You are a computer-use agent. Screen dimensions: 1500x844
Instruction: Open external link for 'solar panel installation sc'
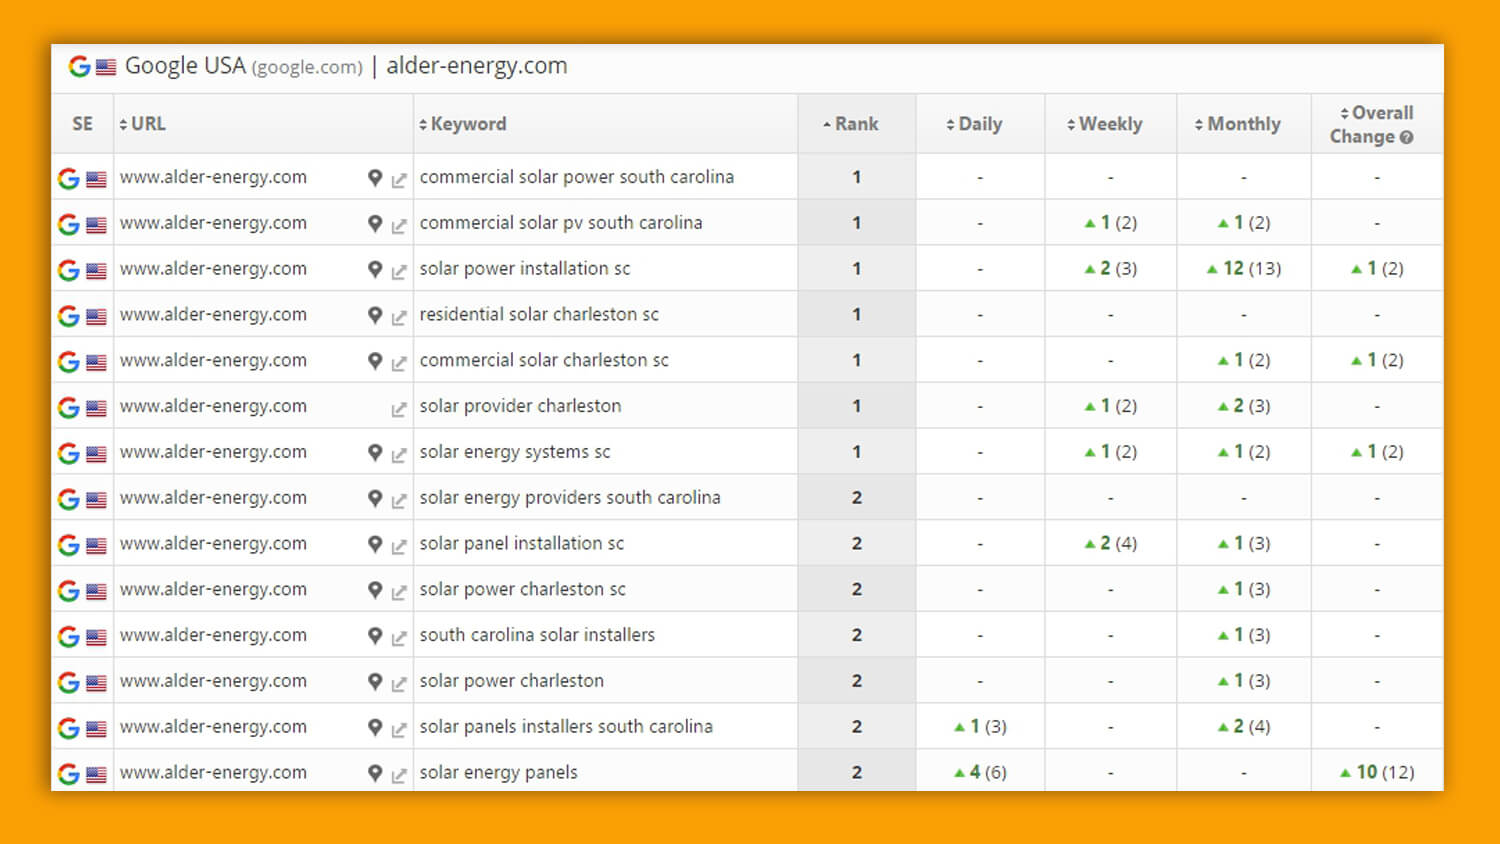coord(399,547)
